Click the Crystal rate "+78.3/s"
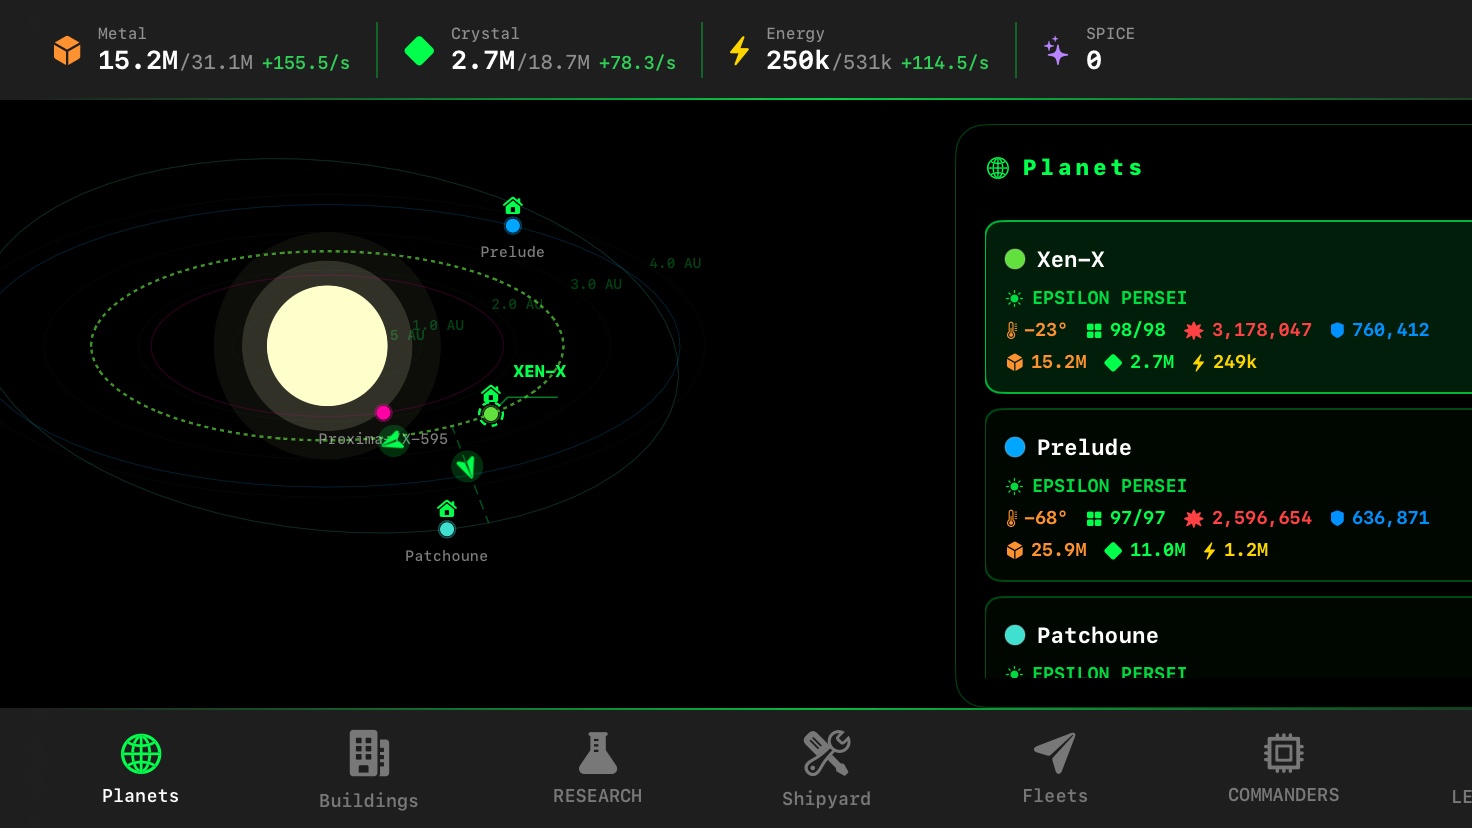Image resolution: width=1472 pixels, height=828 pixels. (x=637, y=63)
